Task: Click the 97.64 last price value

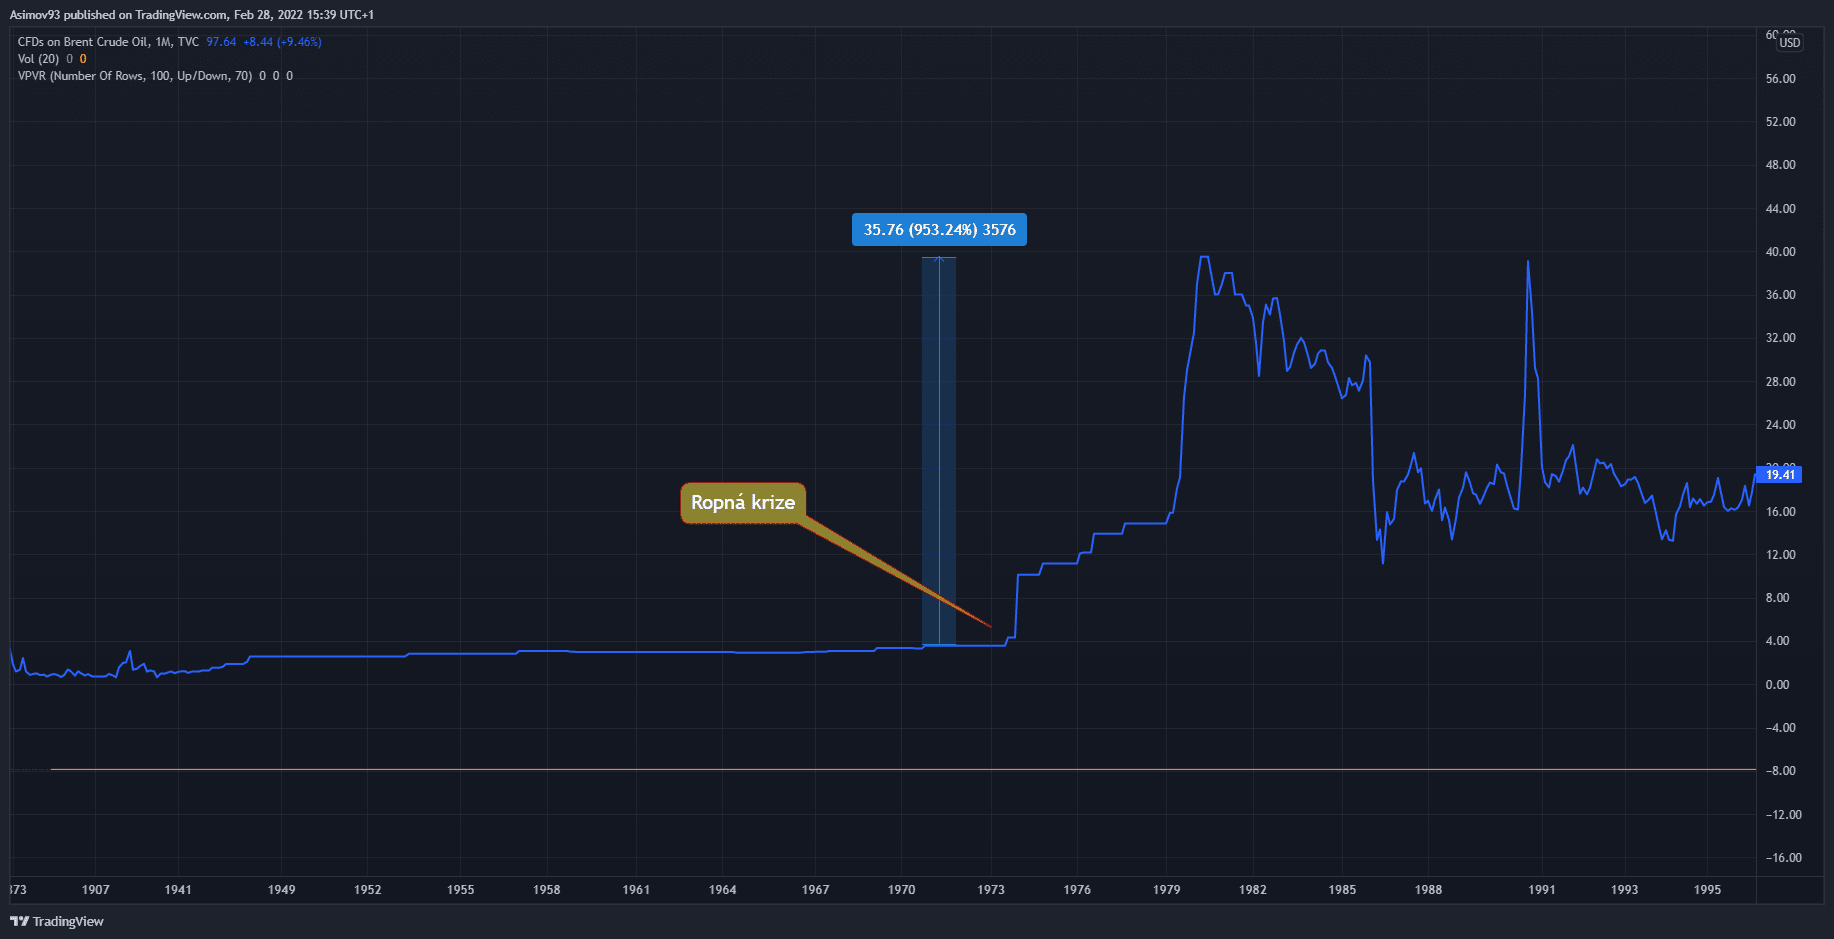Action: coord(221,42)
